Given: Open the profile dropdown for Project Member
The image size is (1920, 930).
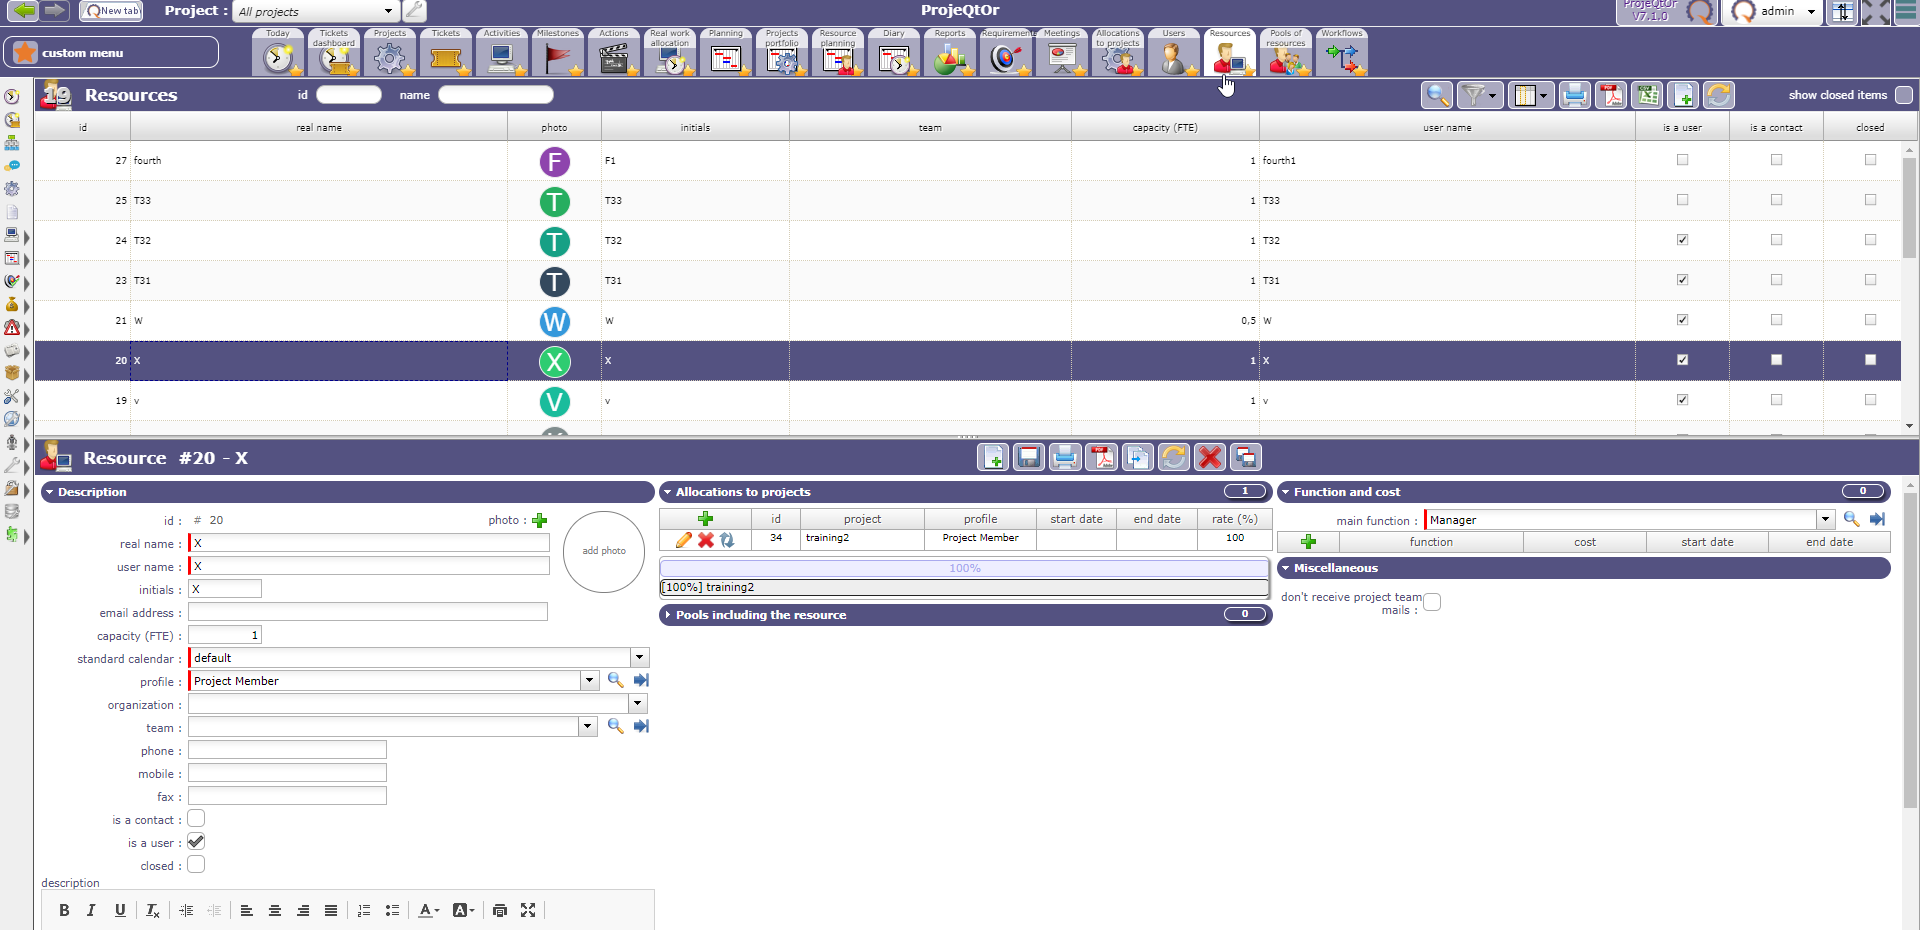Looking at the screenshot, I should tap(589, 681).
